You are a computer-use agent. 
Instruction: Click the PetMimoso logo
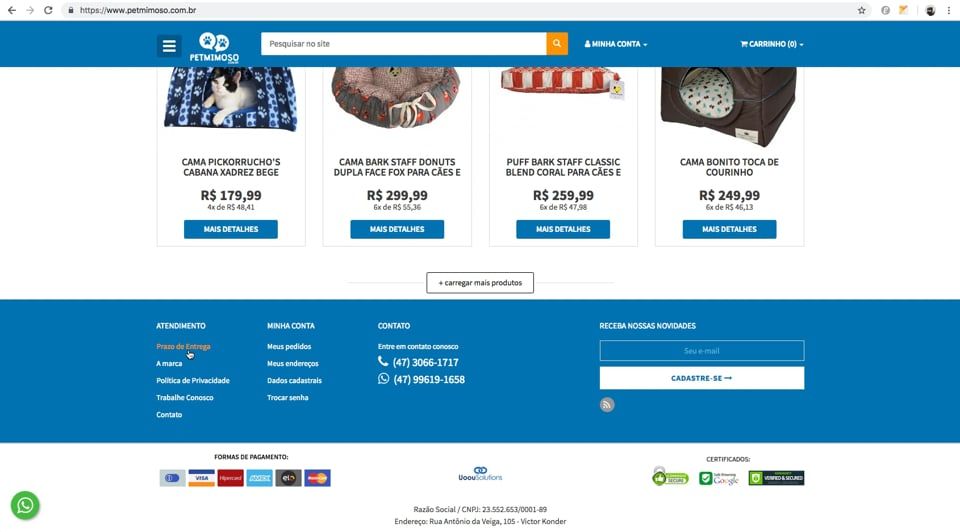pos(214,47)
